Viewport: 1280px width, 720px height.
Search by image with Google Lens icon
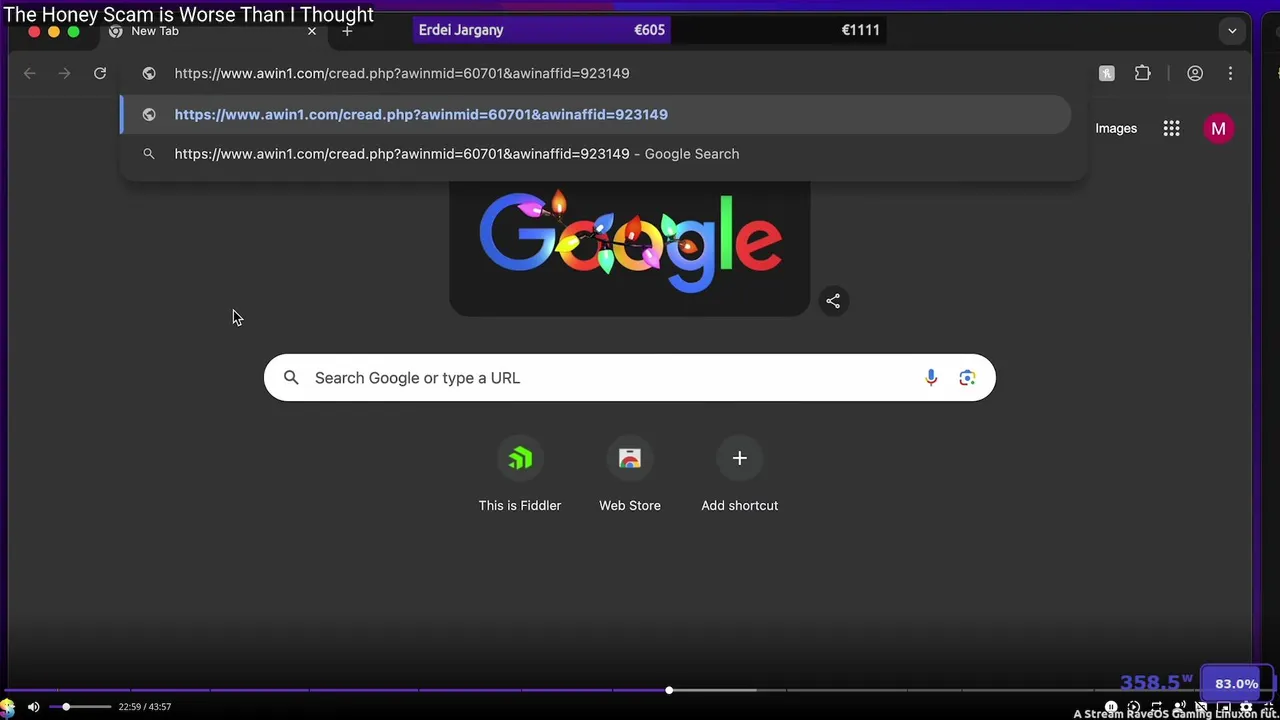[x=967, y=378]
